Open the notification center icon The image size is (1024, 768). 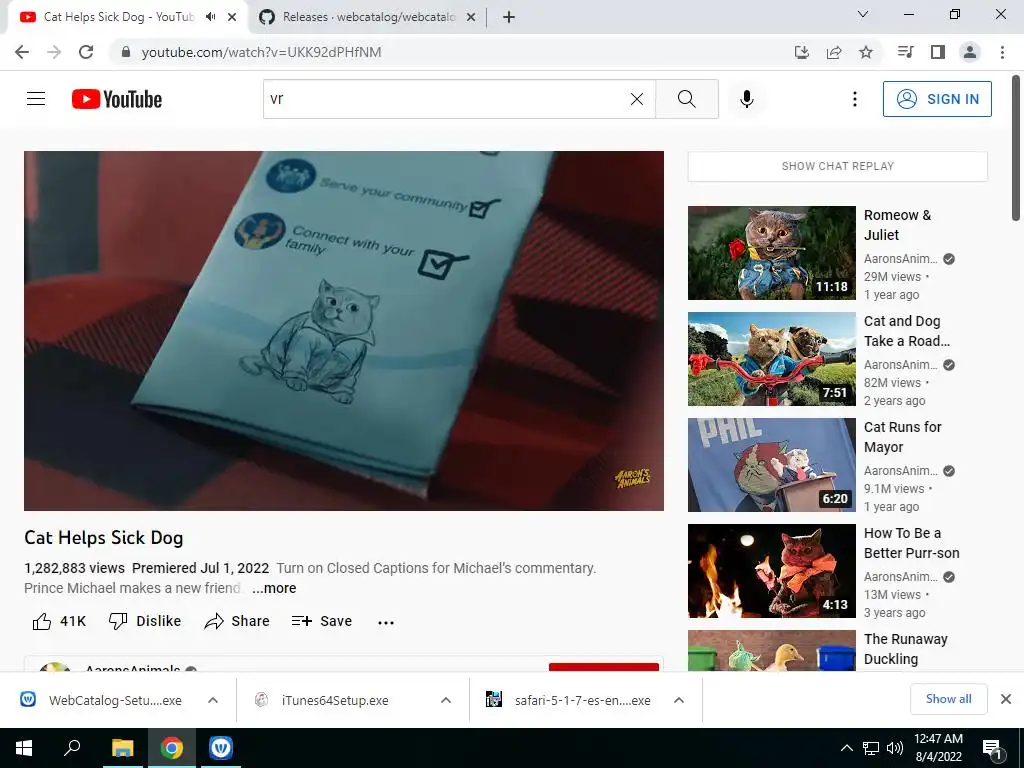point(992,748)
